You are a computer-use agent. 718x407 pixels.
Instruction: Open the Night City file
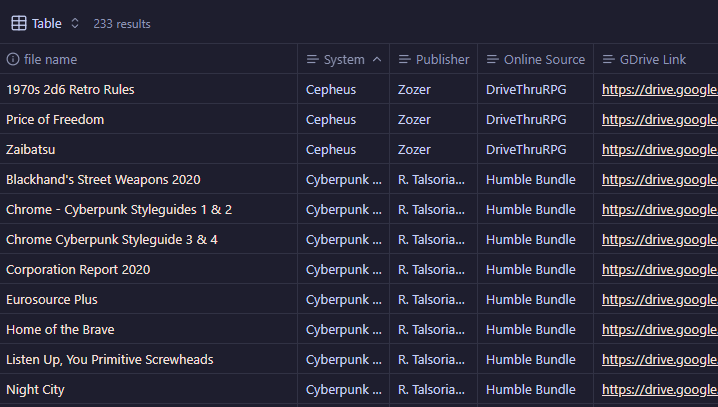(x=35, y=390)
